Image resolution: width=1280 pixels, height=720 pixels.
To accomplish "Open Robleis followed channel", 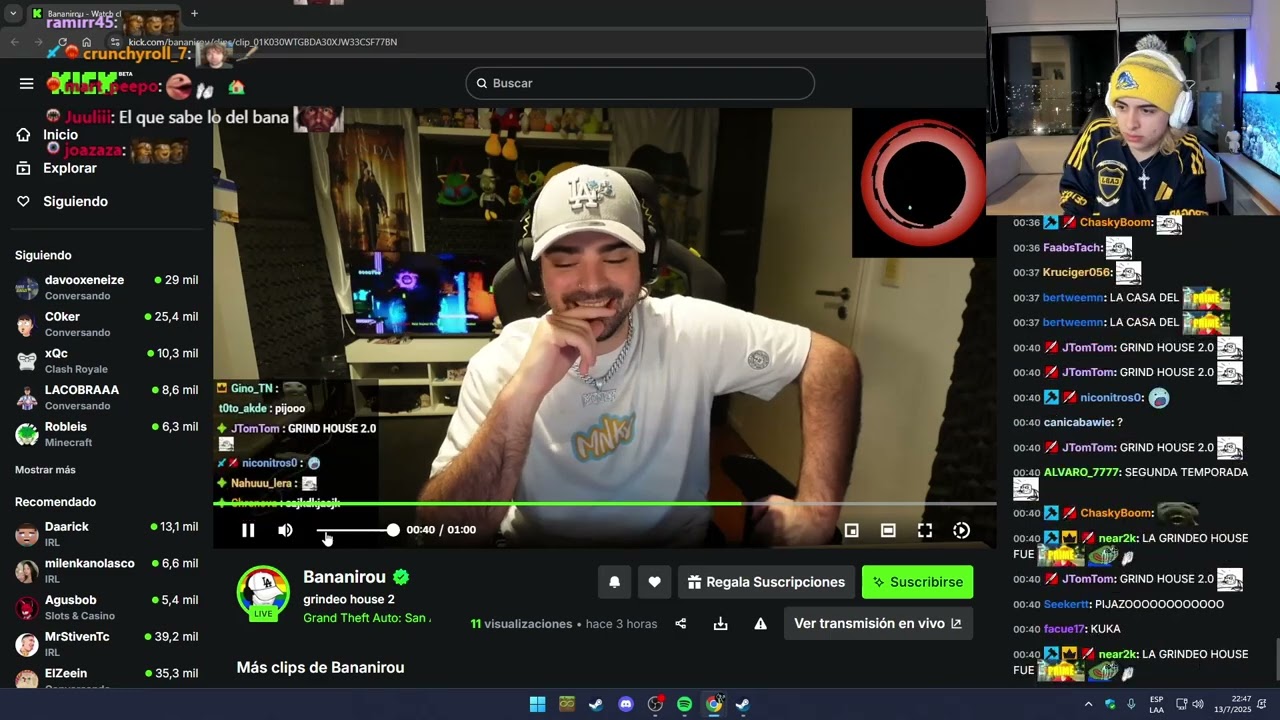I will [x=106, y=434].
